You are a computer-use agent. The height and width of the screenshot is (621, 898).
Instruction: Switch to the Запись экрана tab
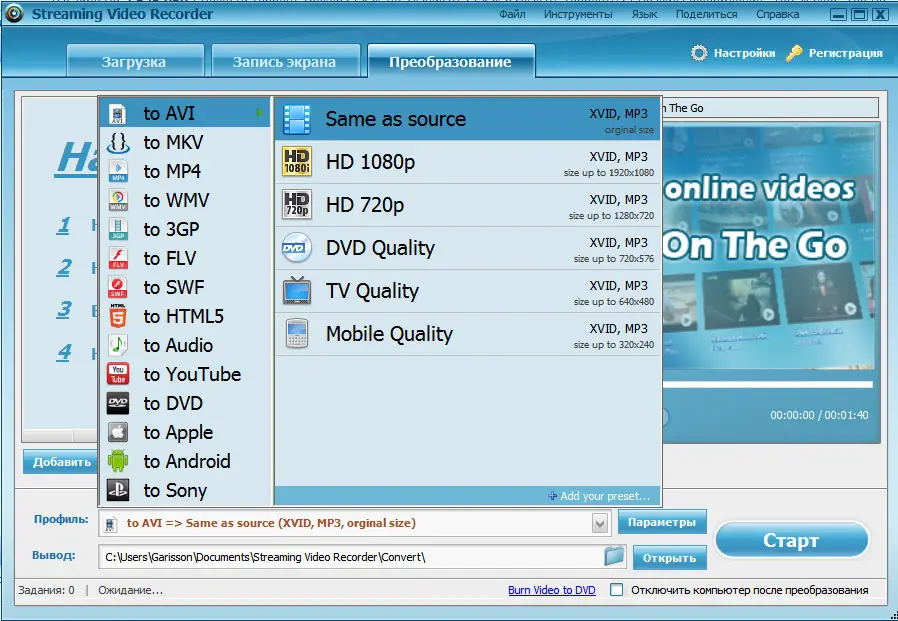tap(285, 60)
